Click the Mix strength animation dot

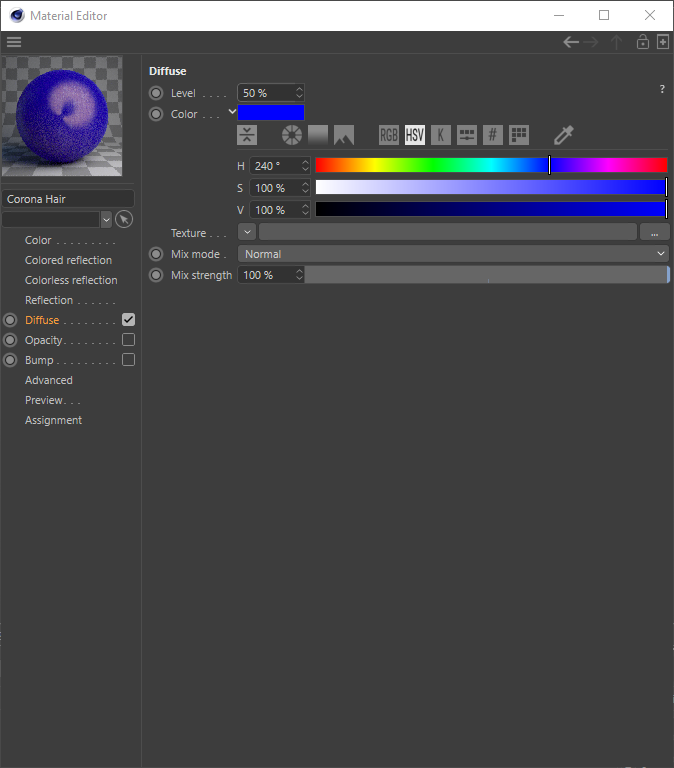(156, 275)
